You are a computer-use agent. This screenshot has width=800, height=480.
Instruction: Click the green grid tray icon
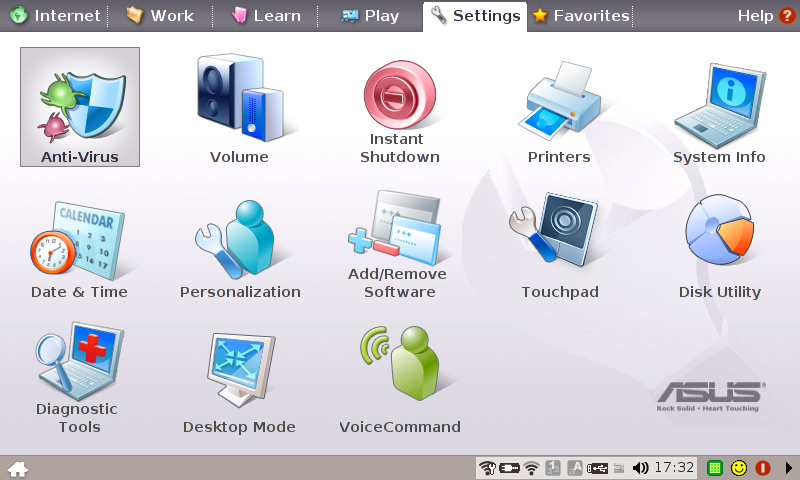[715, 468]
